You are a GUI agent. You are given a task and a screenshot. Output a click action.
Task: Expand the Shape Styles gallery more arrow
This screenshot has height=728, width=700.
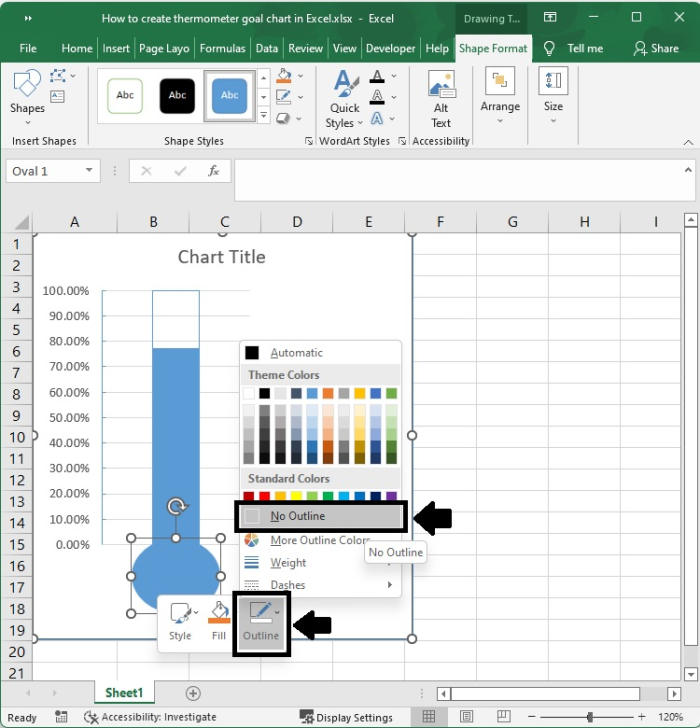tap(263, 116)
